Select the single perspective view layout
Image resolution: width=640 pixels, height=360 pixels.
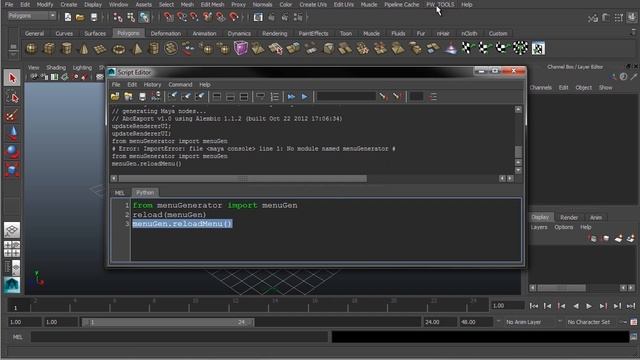tap(12, 230)
